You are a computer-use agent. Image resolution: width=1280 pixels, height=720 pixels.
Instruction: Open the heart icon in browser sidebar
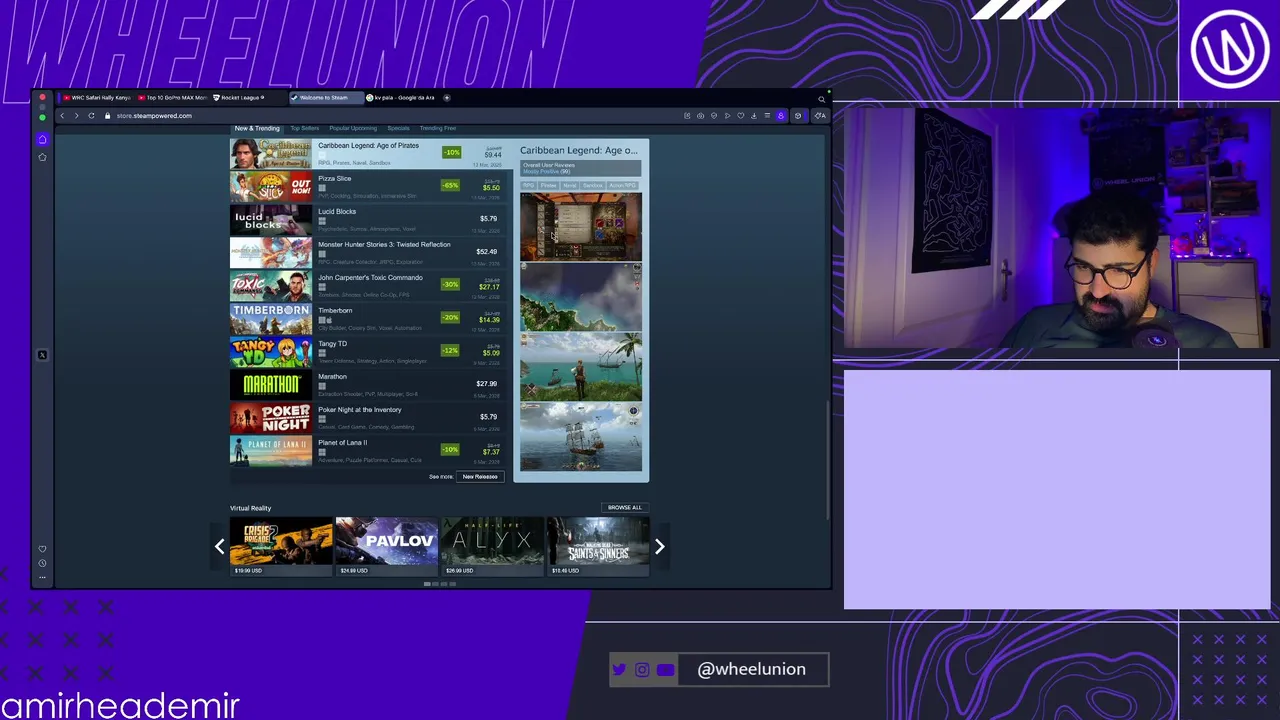(x=42, y=549)
